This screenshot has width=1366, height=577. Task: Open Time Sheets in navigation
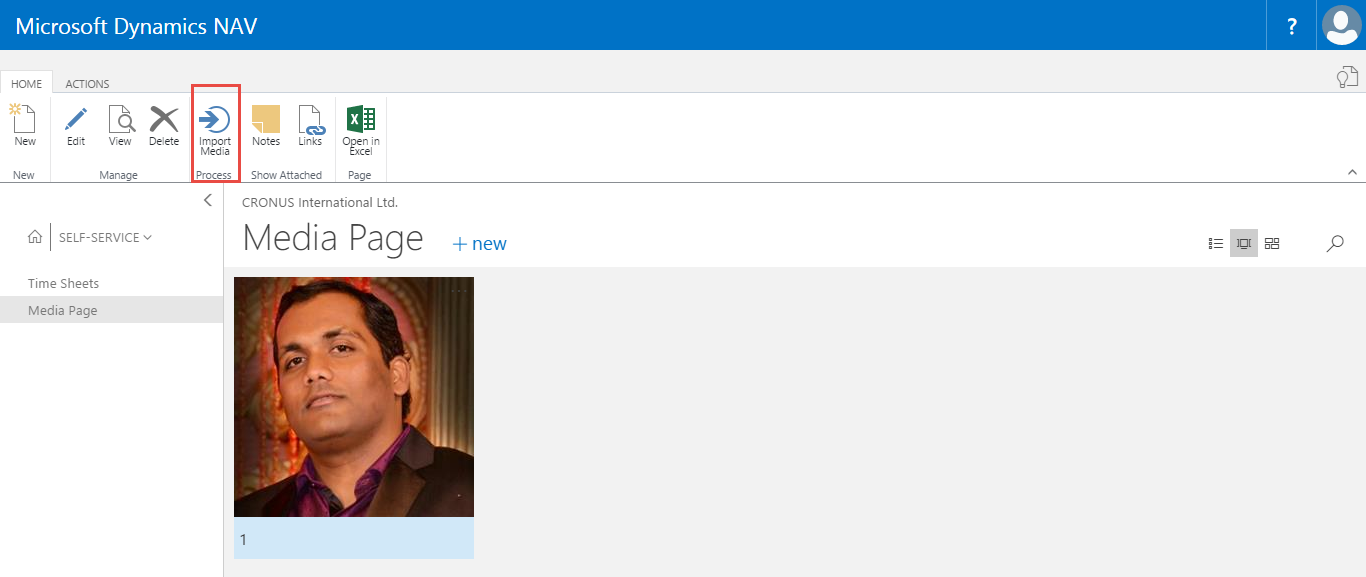coord(64,284)
